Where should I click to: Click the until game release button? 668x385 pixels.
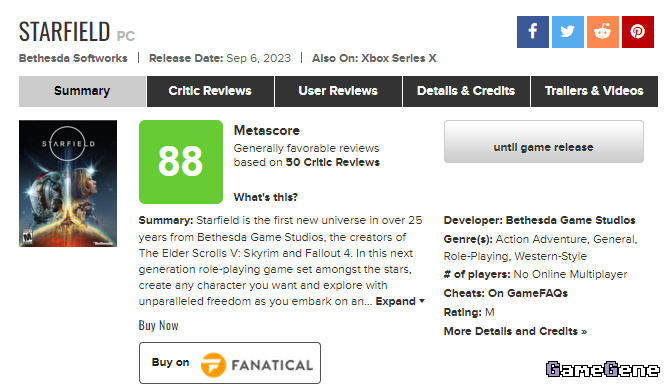[544, 141]
